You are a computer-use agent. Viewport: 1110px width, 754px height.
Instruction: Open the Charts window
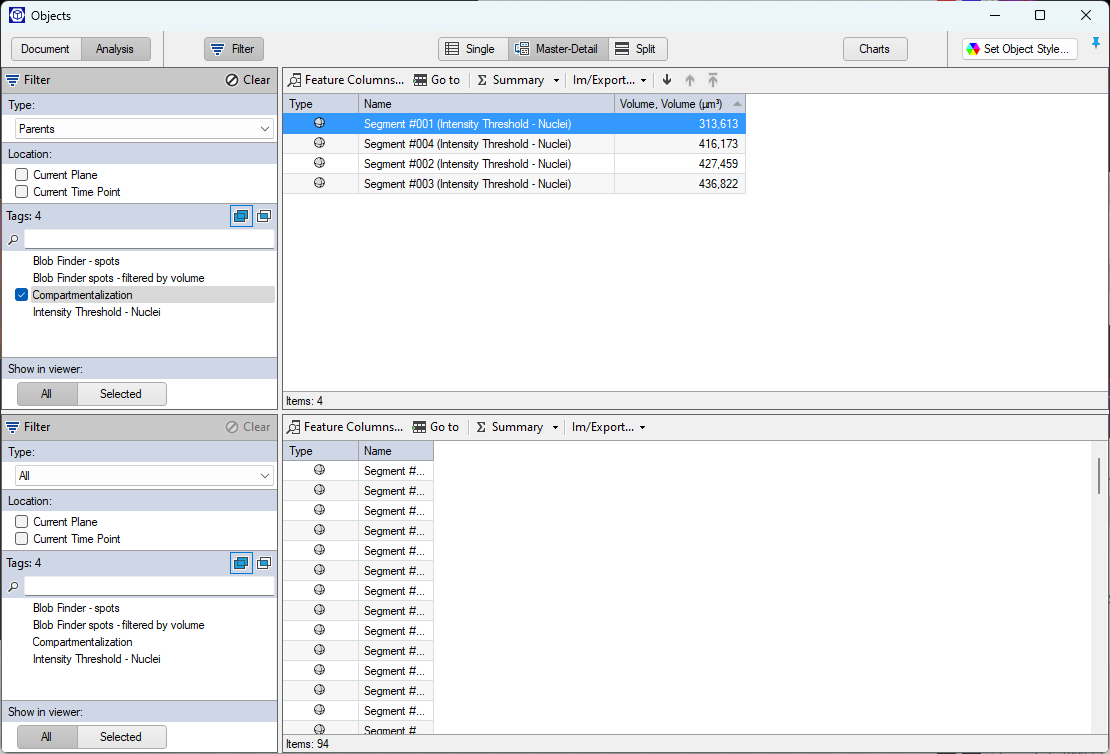click(x=874, y=48)
